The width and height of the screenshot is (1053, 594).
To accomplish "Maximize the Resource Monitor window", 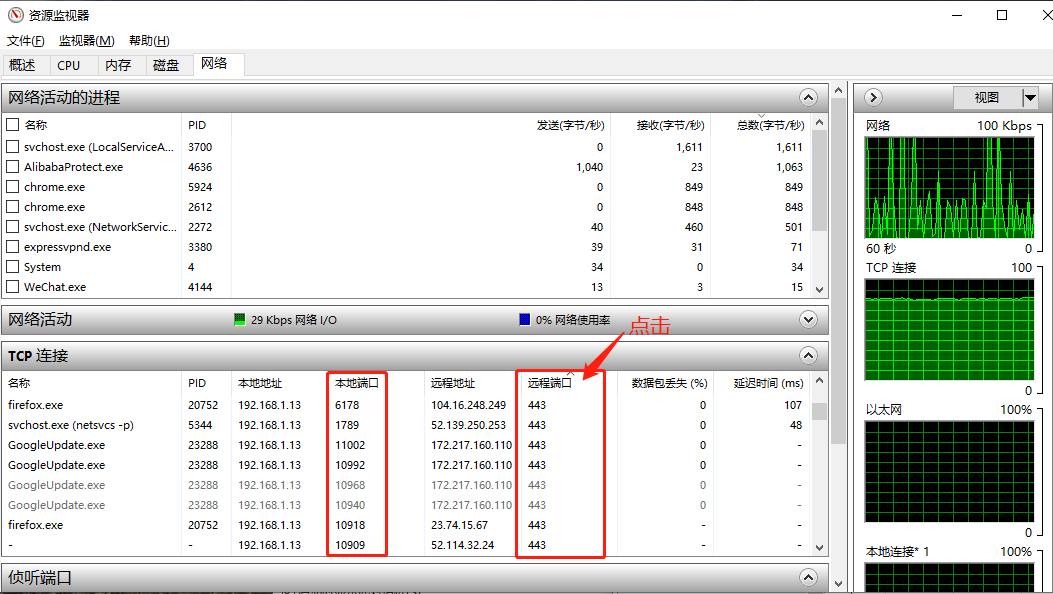I will (x=1002, y=15).
